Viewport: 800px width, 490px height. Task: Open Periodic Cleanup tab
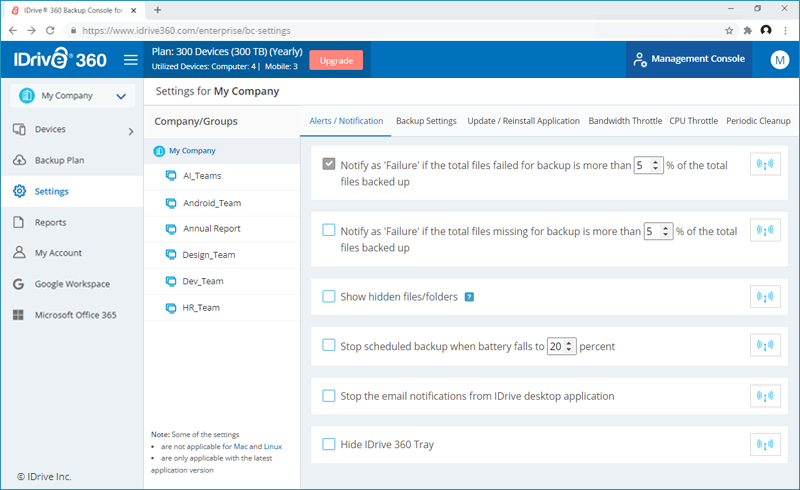pos(758,121)
